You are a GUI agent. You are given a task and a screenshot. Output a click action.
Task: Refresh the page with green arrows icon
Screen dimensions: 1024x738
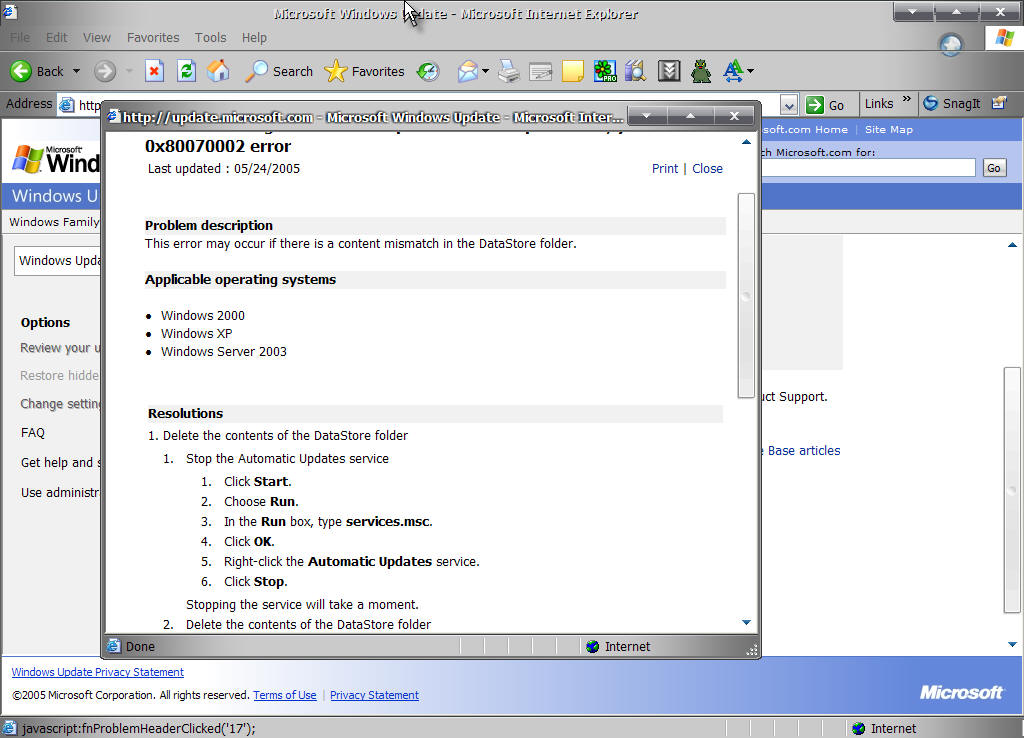(187, 71)
